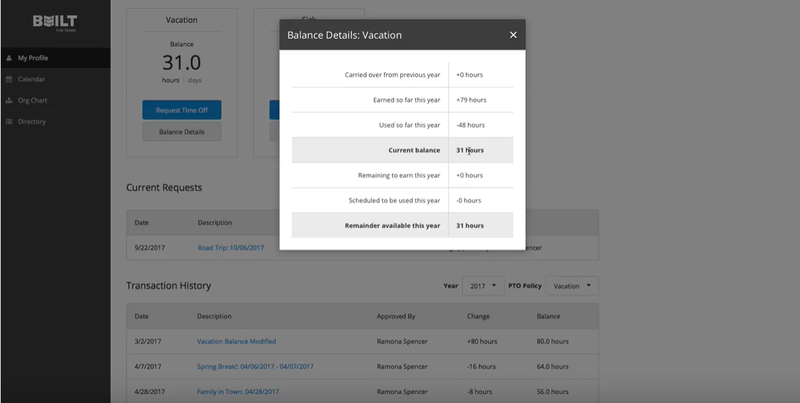Click the 'Current balance' row label

[x=414, y=150]
